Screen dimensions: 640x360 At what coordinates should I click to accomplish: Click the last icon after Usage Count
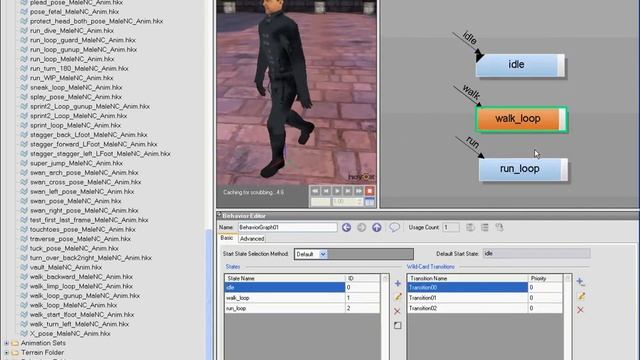click(500, 227)
